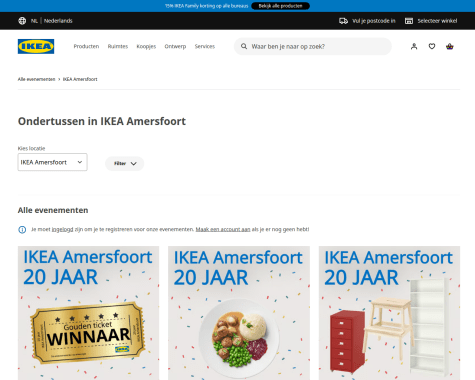Open the Koopjes menu

[146, 46]
